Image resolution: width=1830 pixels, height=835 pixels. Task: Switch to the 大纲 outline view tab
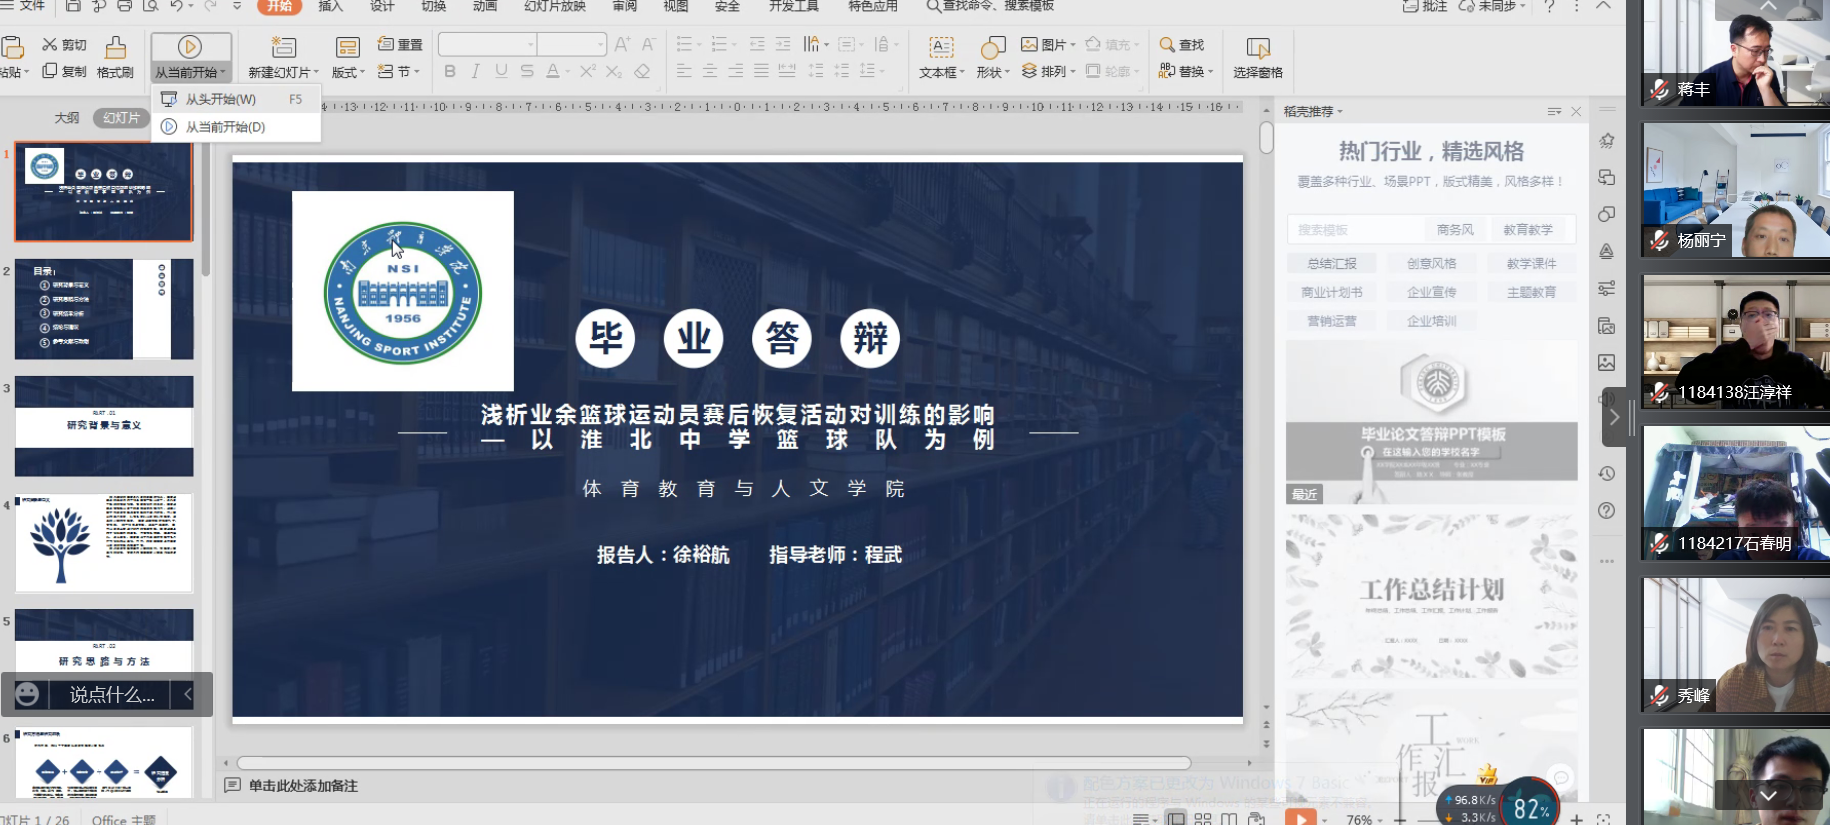[67, 118]
